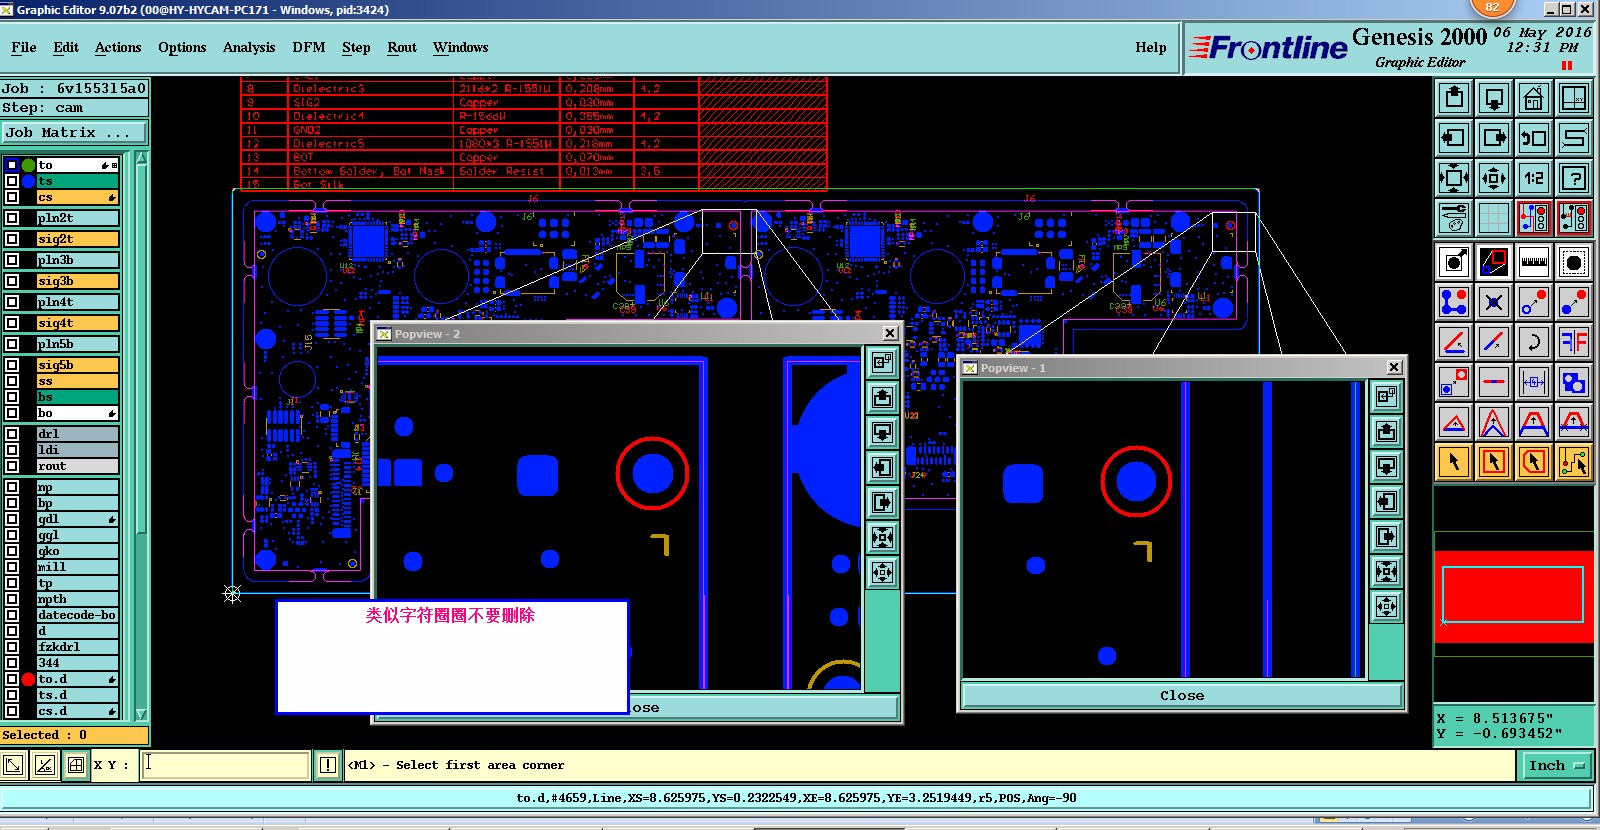The height and width of the screenshot is (830, 1600).
Task: Click layer list scroll down arrow
Action: coord(141,714)
